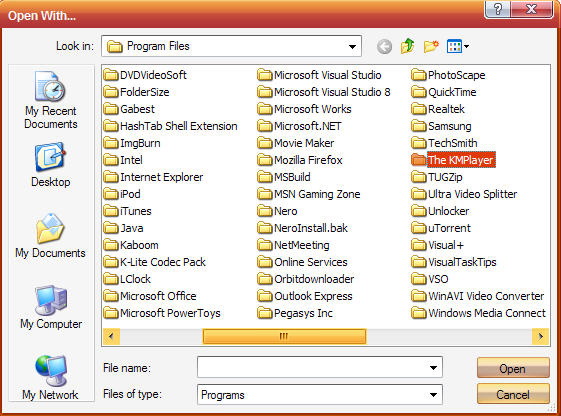Select the HashTab Shell Extension folder
Image resolution: width=561 pixels, height=416 pixels.
[x=171, y=126]
